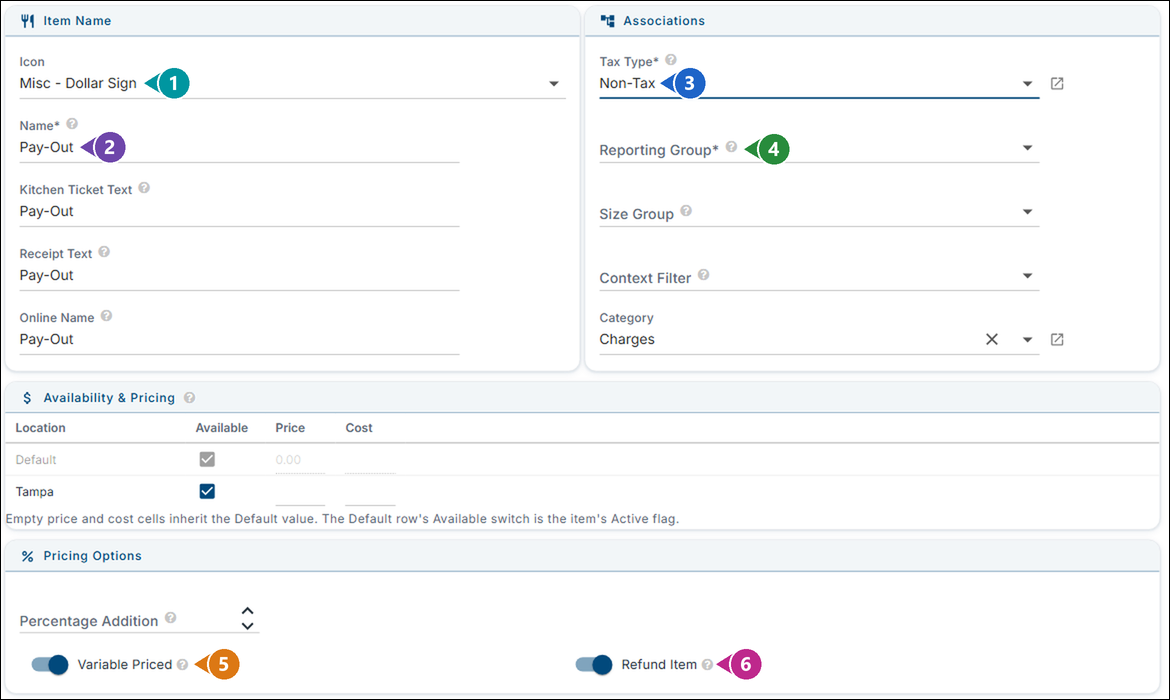
Task: Open Tax Type external link icon
Action: click(x=1057, y=84)
